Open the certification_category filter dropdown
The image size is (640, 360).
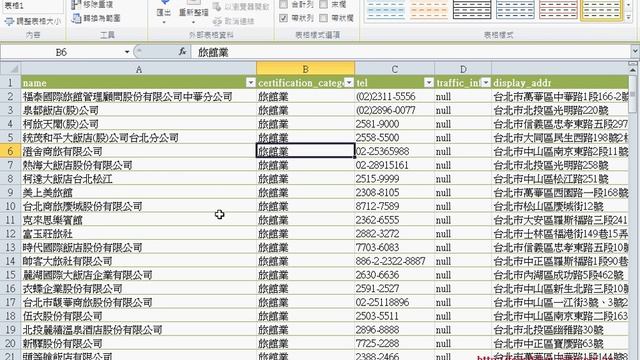[x=349, y=83]
